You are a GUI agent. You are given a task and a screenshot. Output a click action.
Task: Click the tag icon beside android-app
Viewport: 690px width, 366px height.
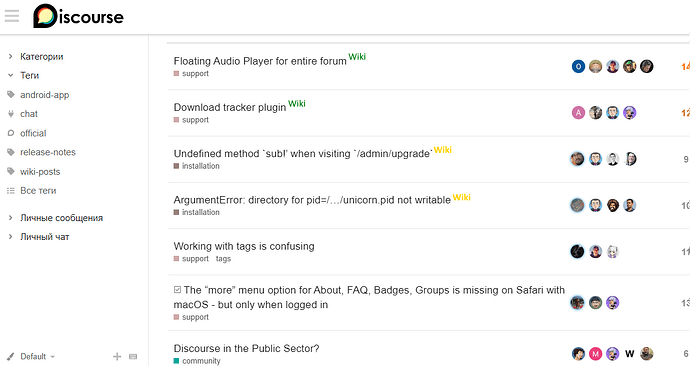pyautogui.click(x=11, y=95)
